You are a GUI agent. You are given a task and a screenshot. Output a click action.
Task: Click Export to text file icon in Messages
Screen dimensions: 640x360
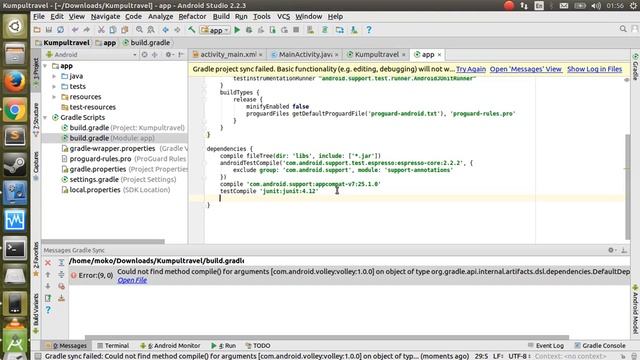tap(48, 298)
